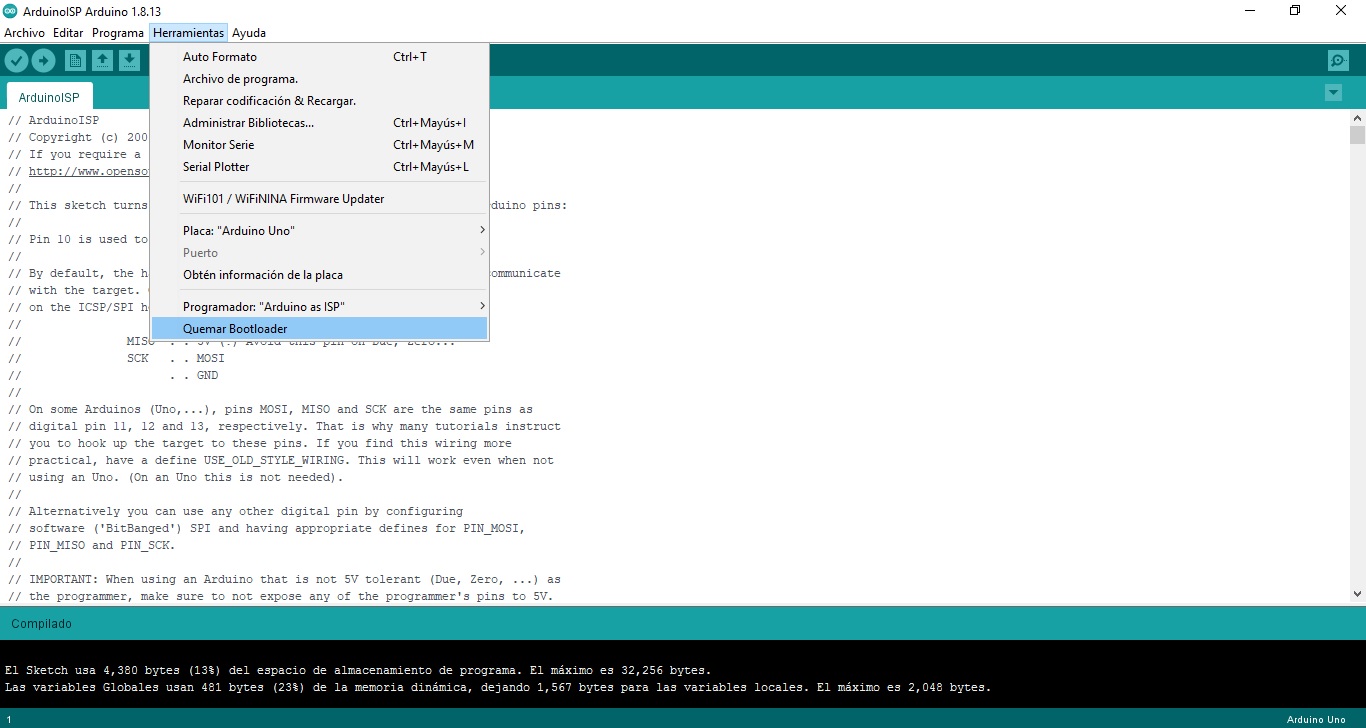The height and width of the screenshot is (728, 1366).
Task: Open the Programa menu
Action: (x=118, y=33)
